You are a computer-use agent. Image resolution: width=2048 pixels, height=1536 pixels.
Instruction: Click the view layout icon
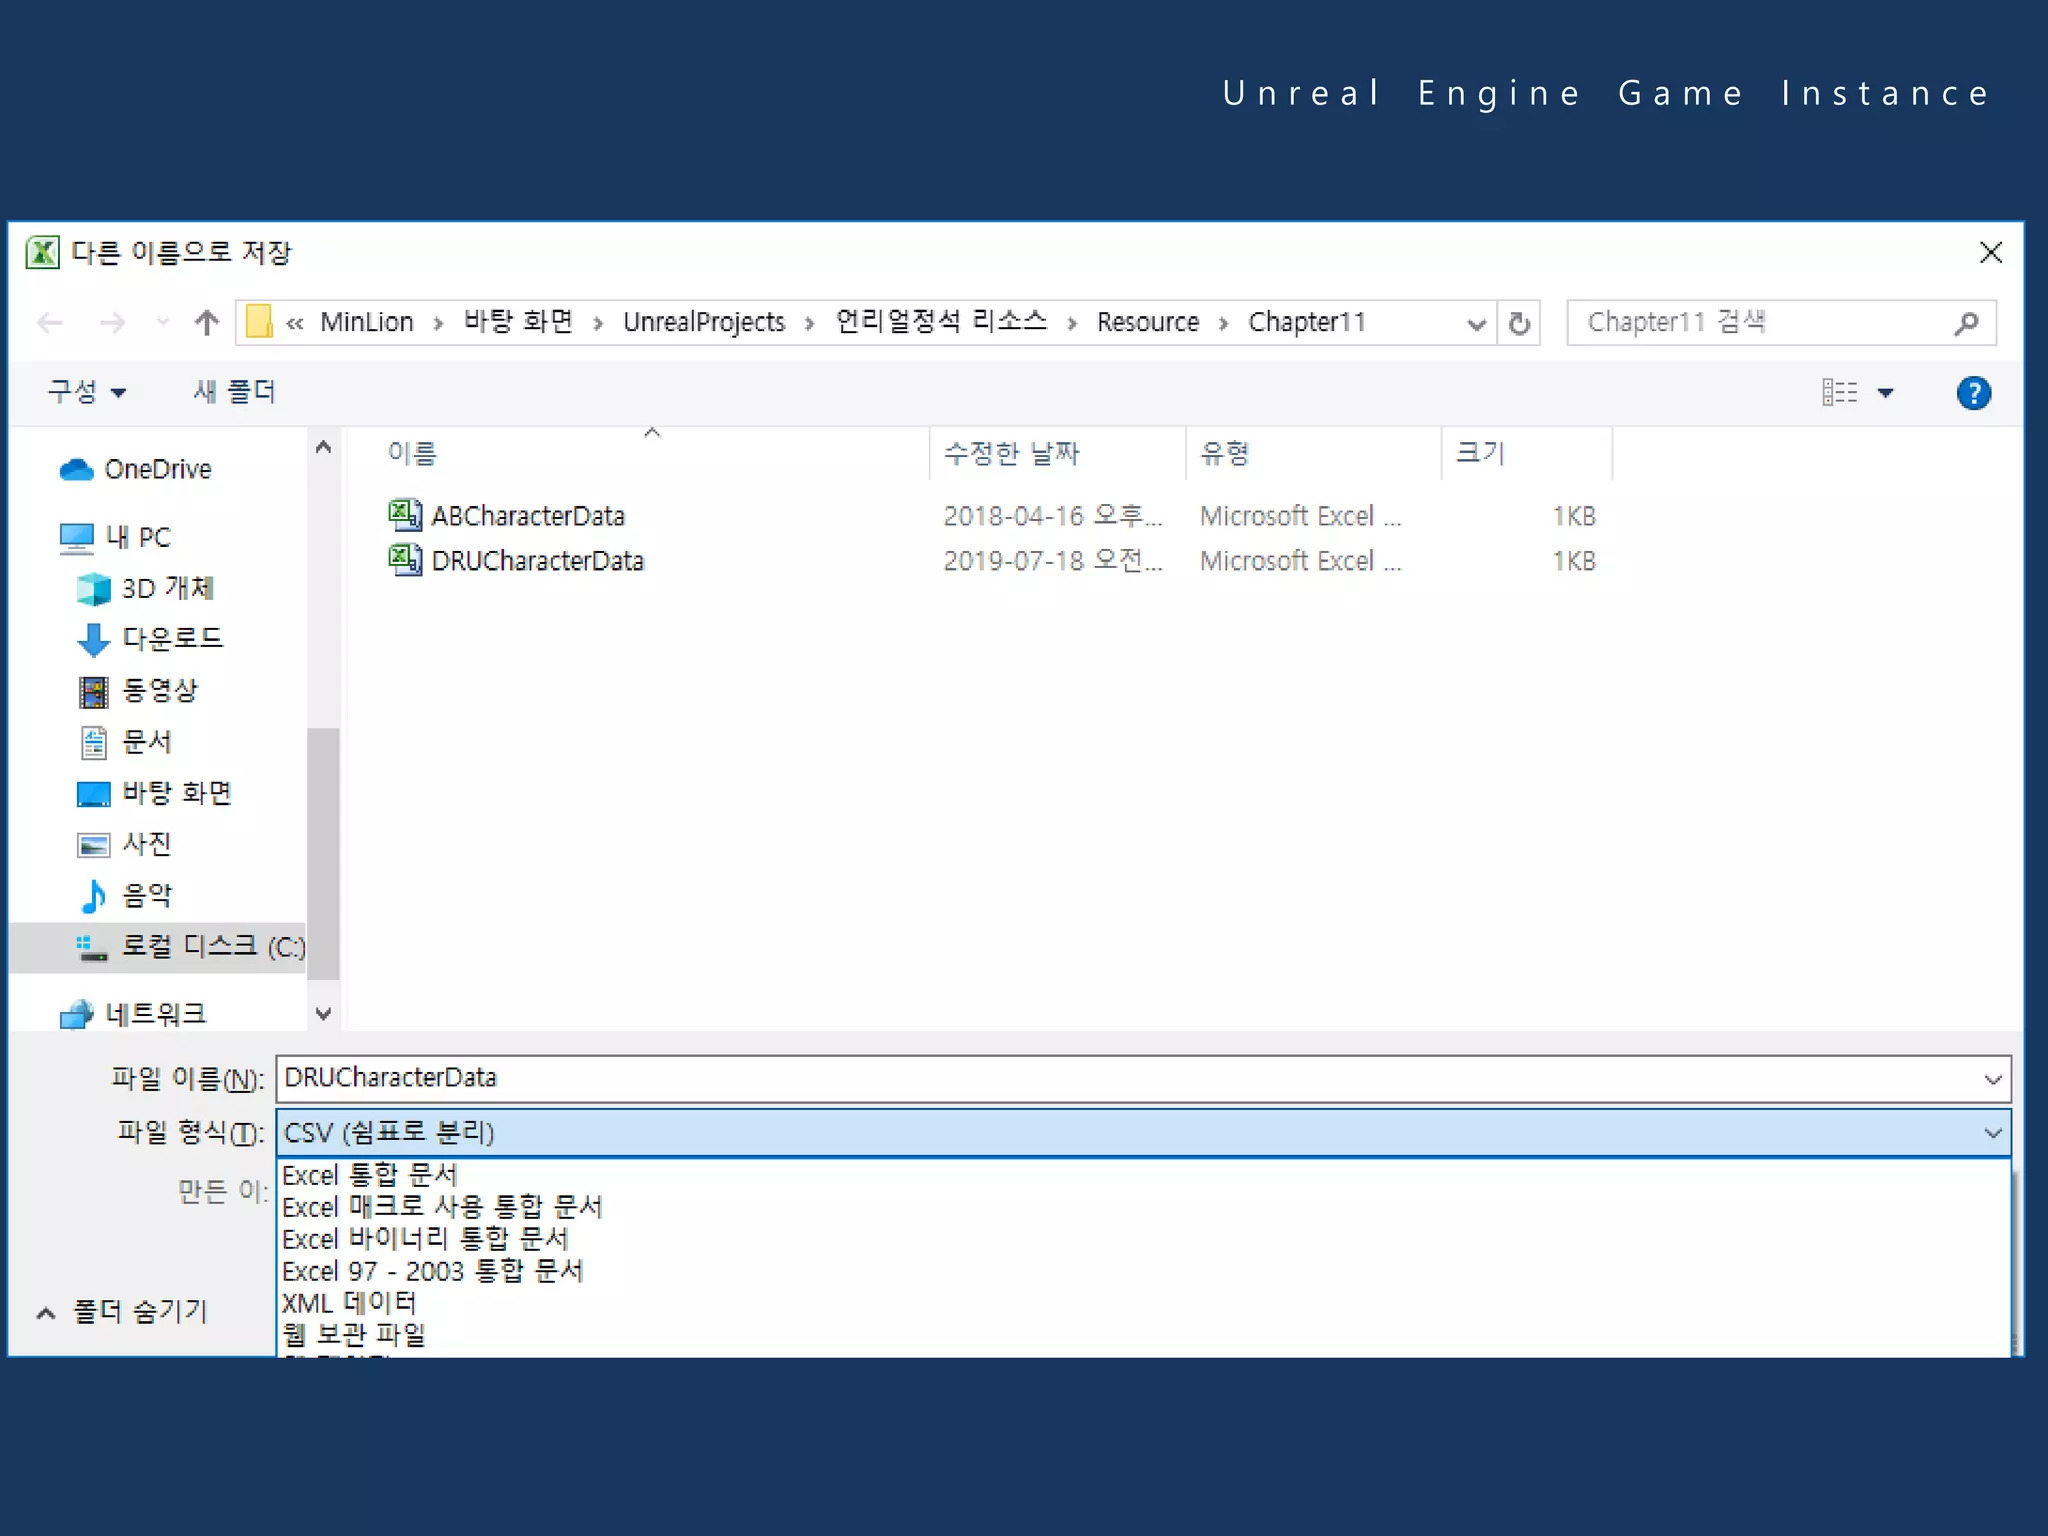(x=1839, y=392)
